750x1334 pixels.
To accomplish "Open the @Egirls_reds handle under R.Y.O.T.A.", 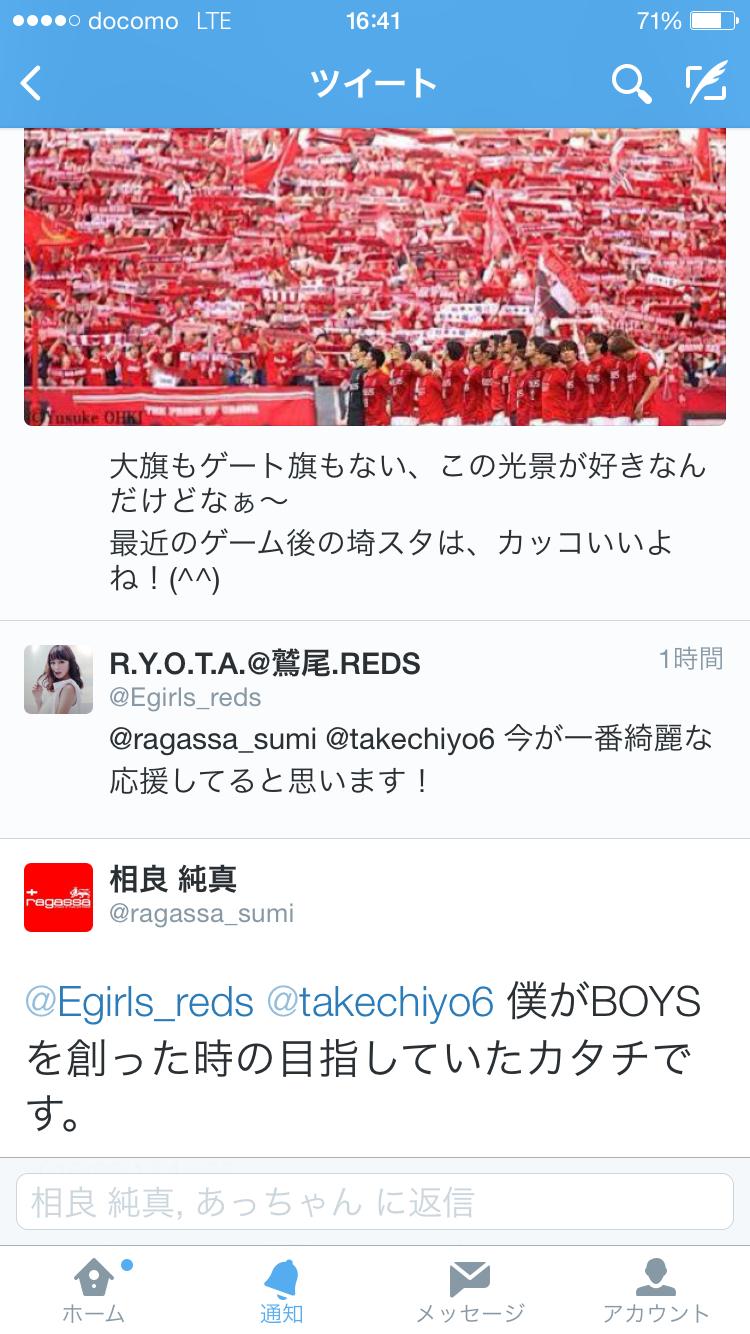I will (185, 697).
